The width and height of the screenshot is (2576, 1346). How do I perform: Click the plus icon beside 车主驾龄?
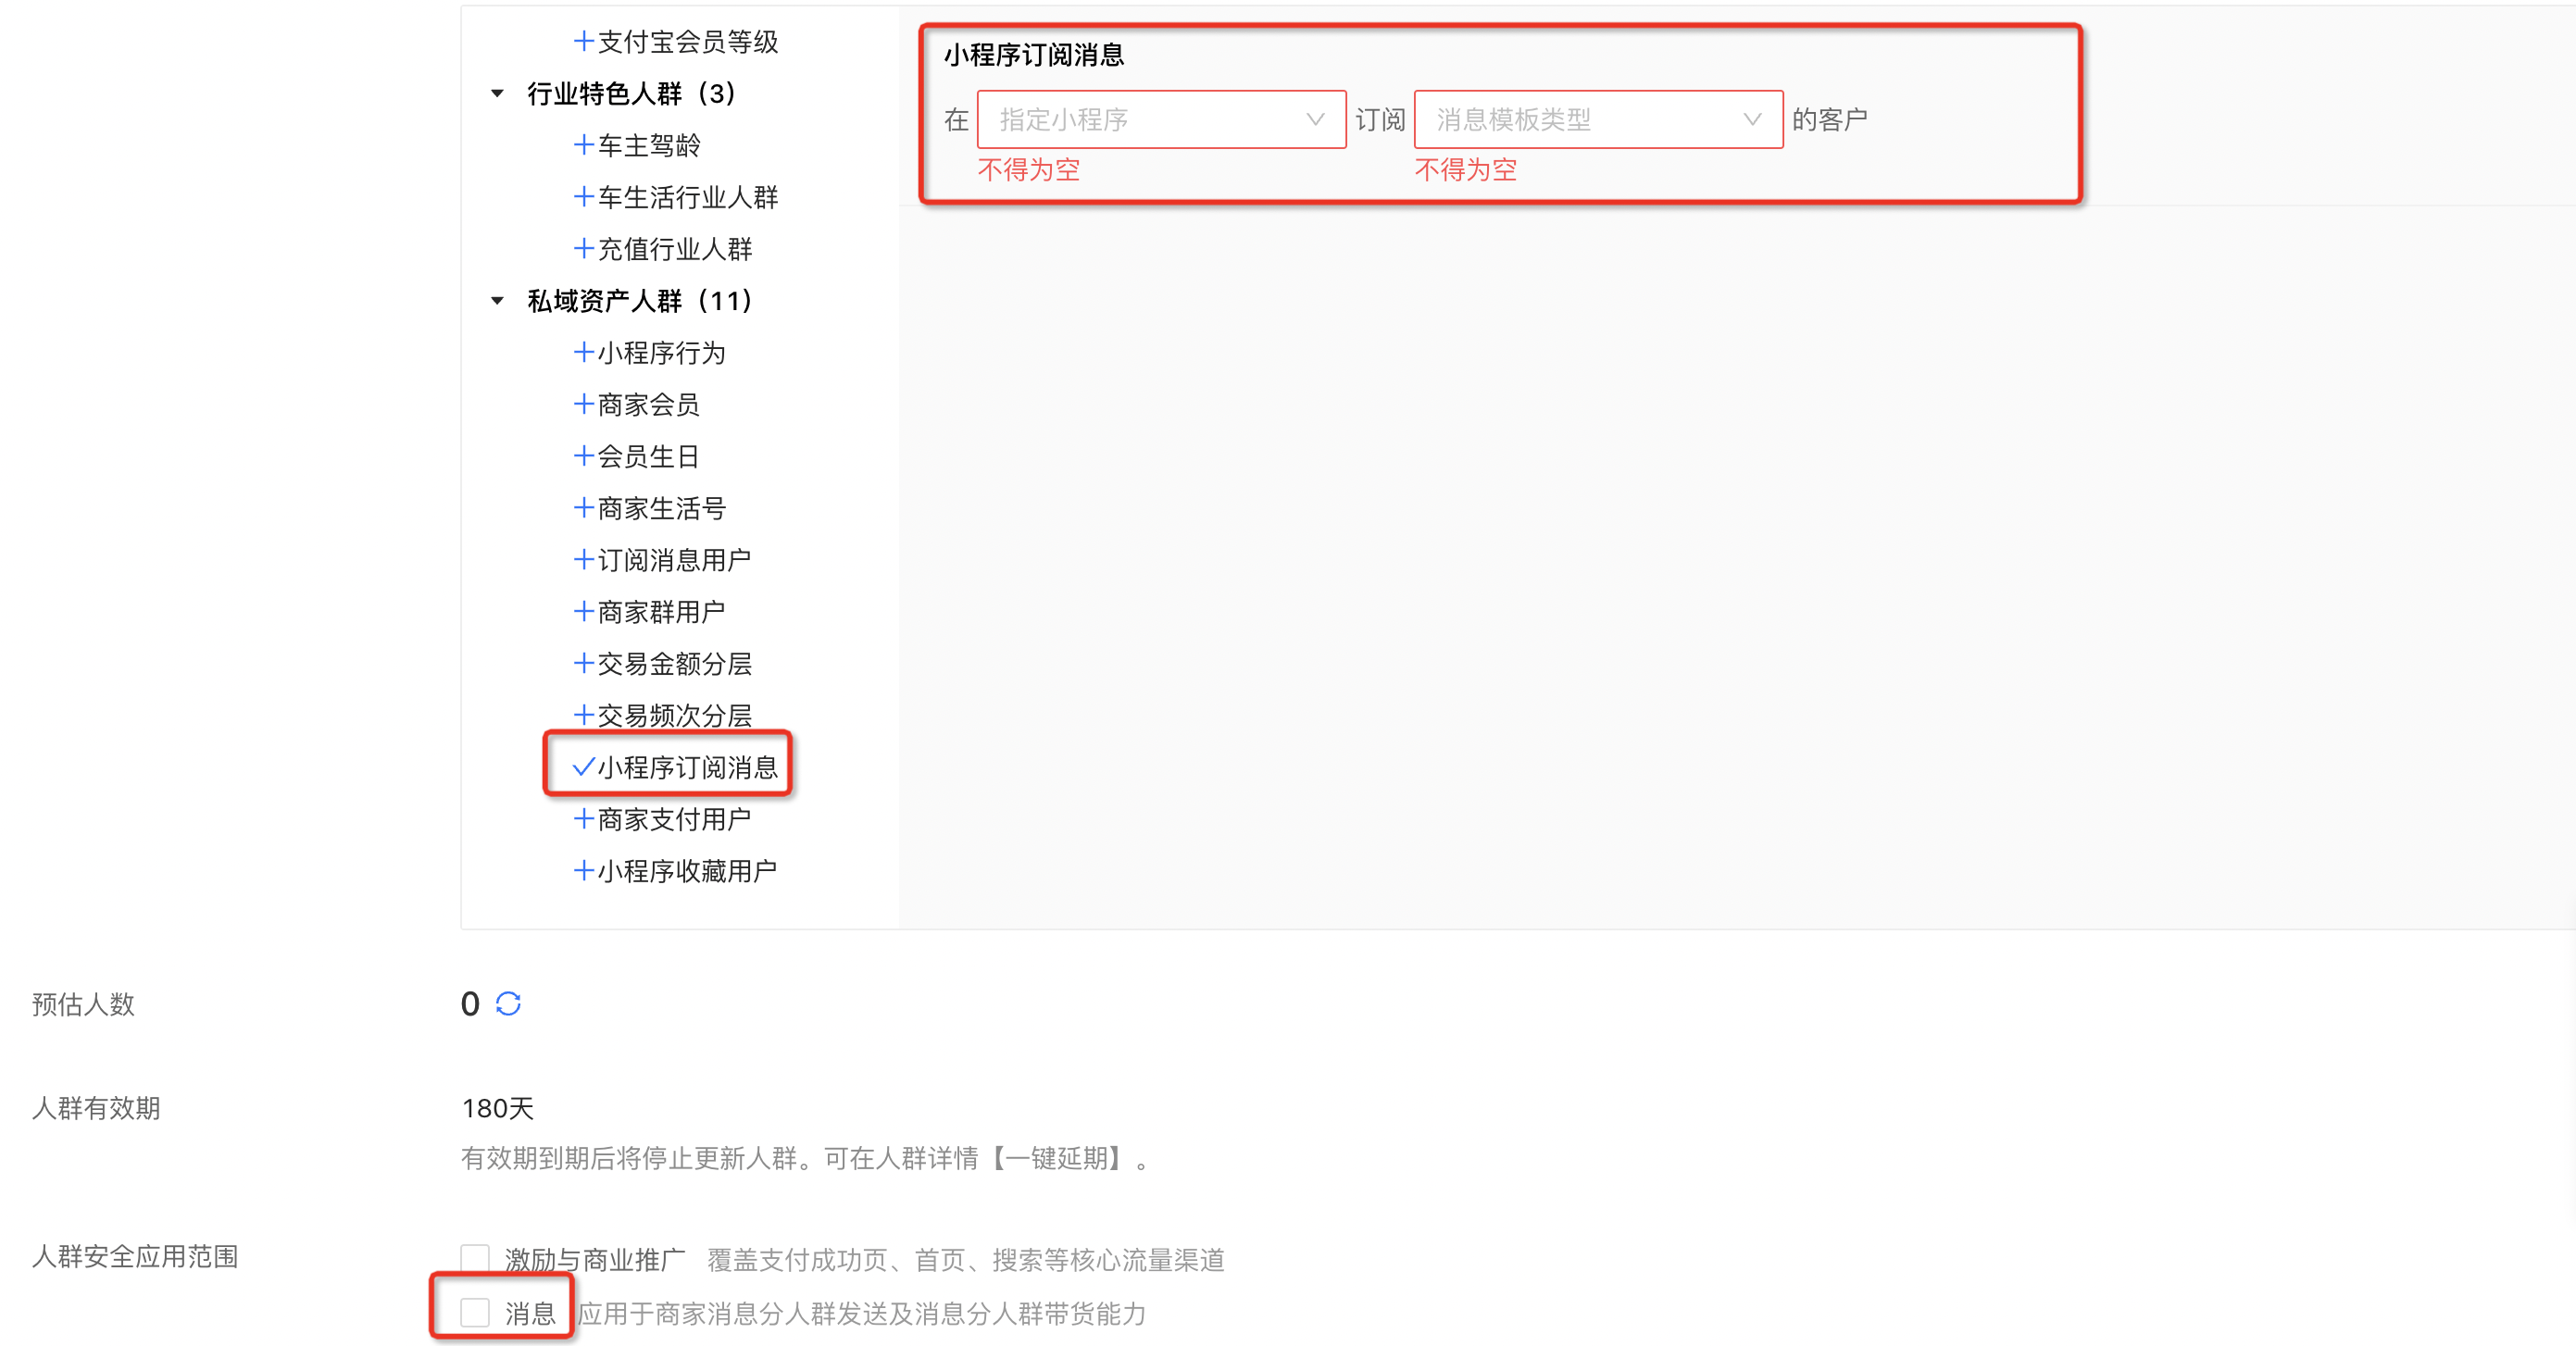point(584,145)
